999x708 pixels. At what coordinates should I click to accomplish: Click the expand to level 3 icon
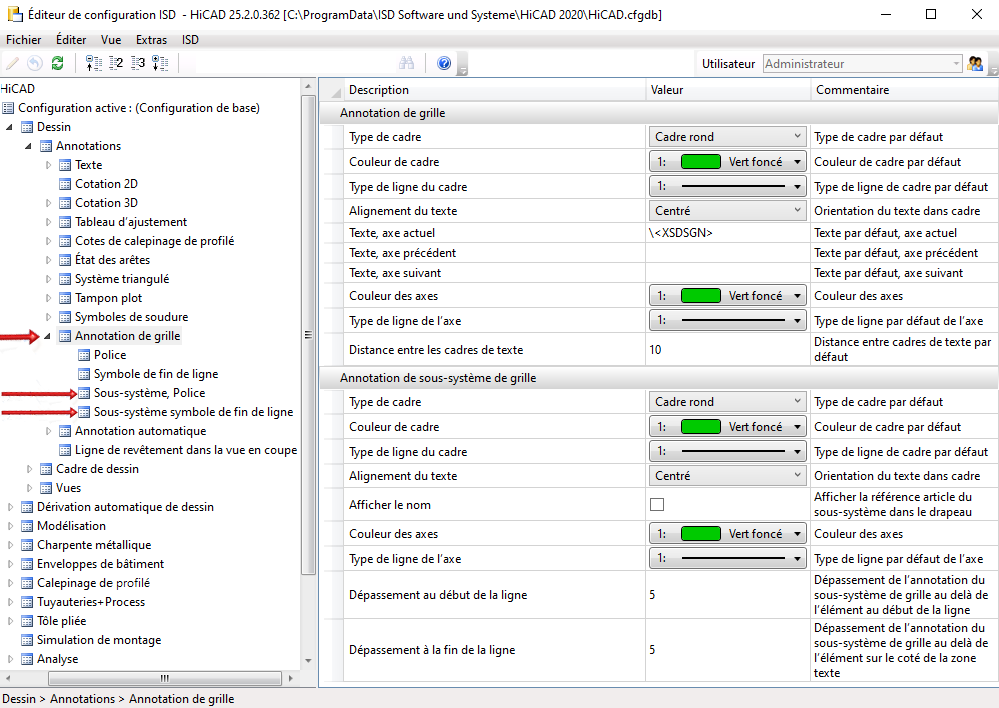pos(138,63)
